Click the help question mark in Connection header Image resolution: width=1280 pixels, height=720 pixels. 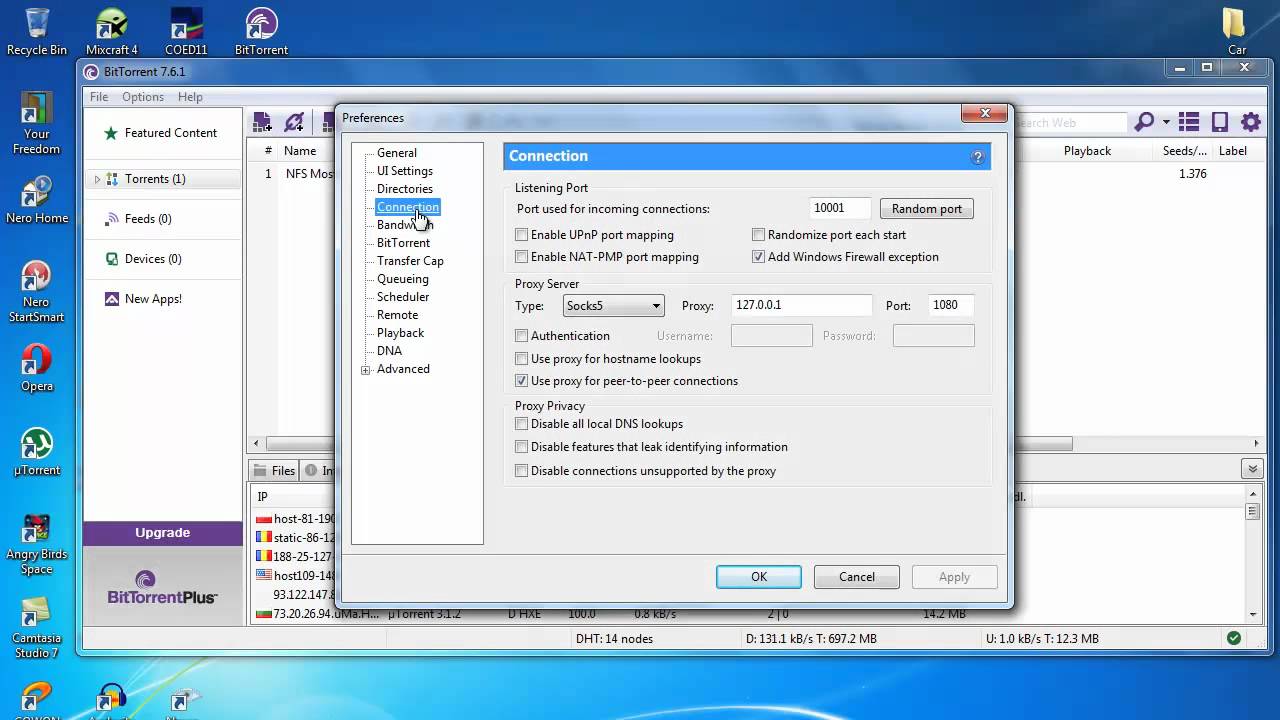978,157
